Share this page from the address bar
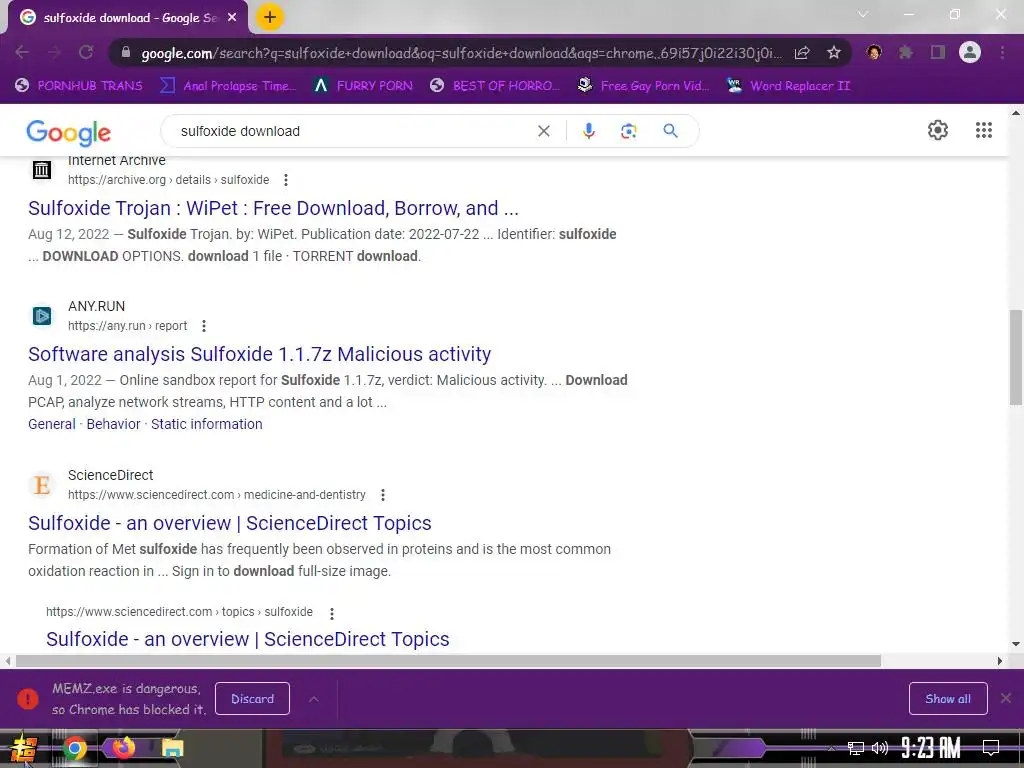This screenshot has width=1024, height=768. 802,53
